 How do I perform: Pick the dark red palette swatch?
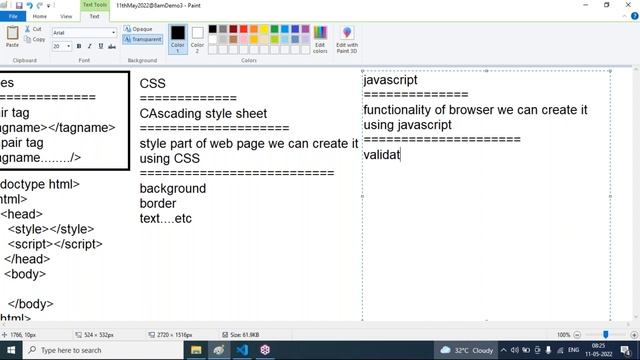233,29
